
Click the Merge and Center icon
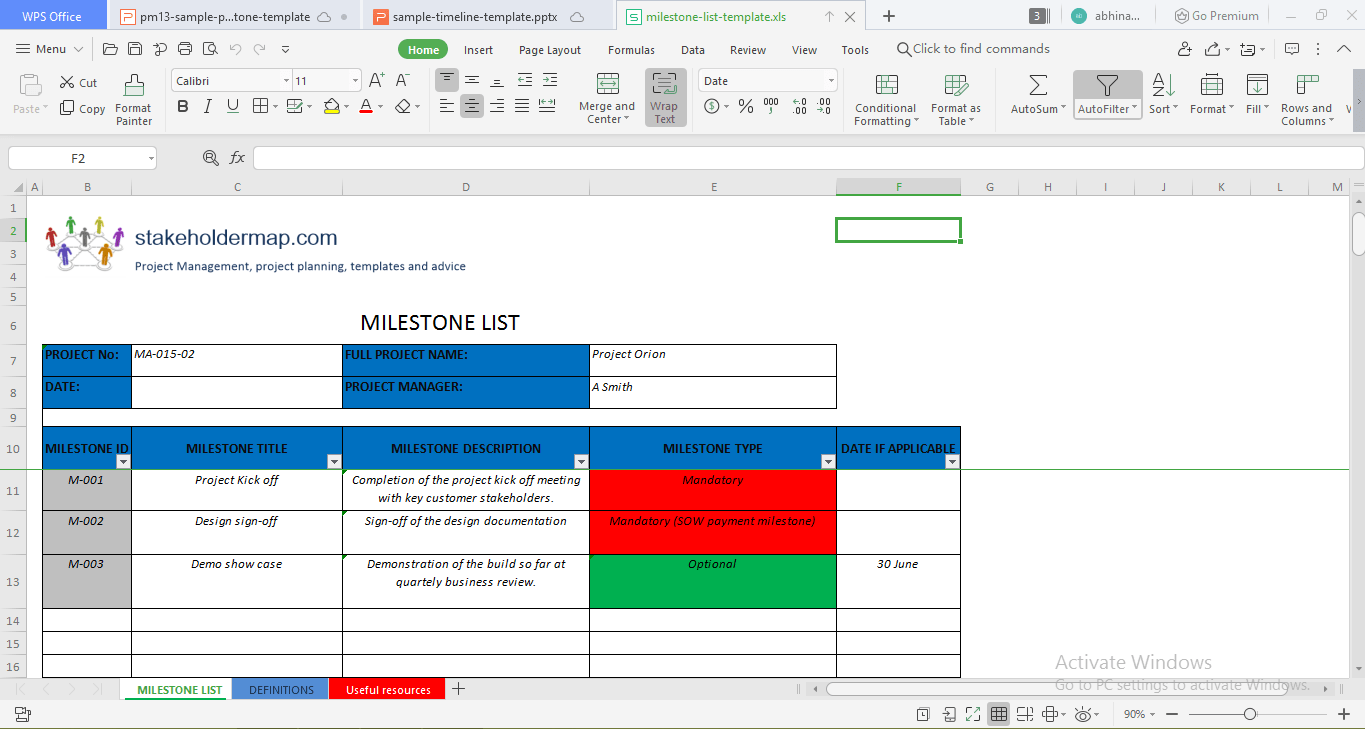click(x=607, y=85)
